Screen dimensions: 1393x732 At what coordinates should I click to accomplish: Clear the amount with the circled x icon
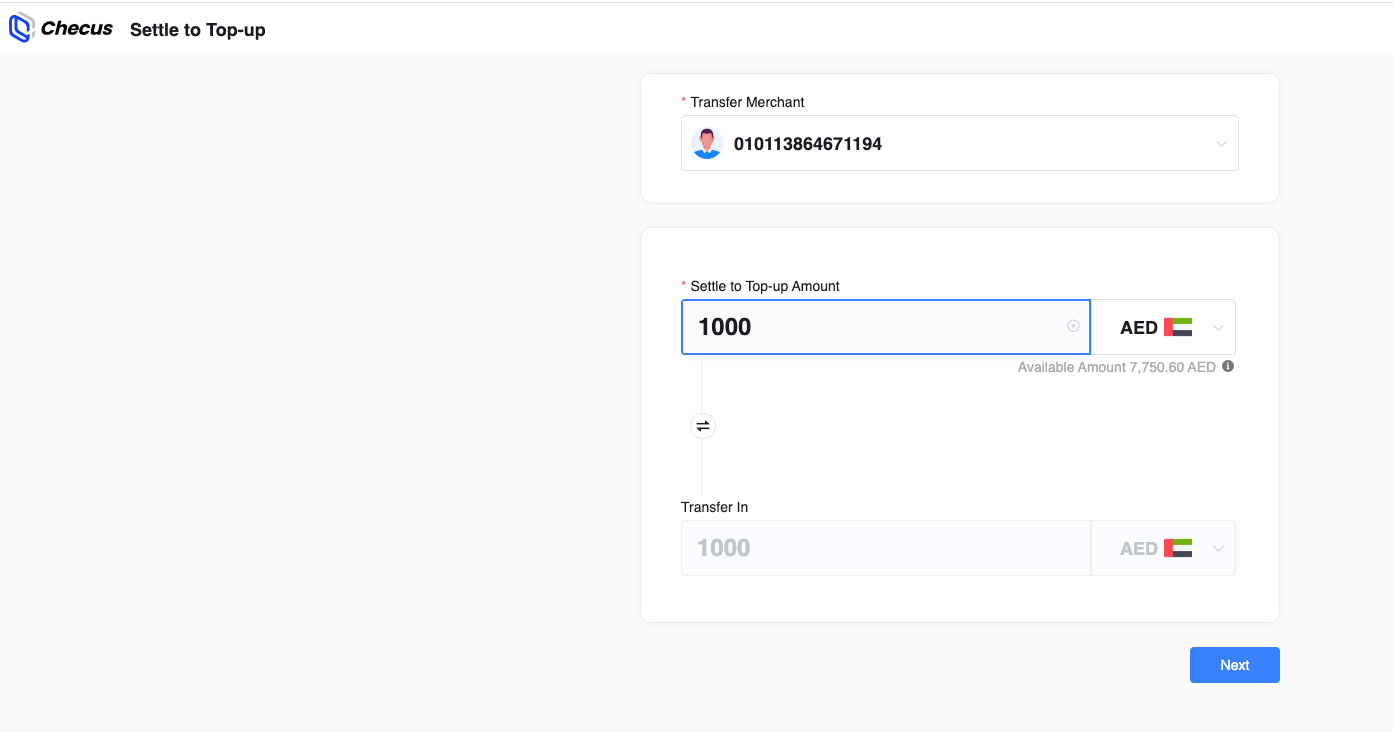1073,326
